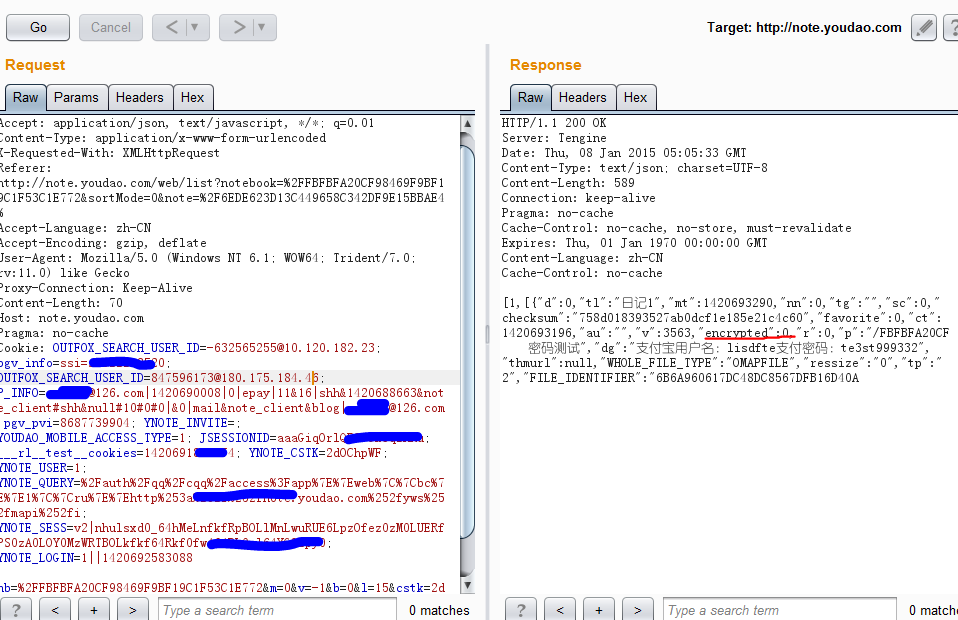Focus the response search term field
Image resolution: width=958 pixels, height=620 pixels.
click(780, 610)
